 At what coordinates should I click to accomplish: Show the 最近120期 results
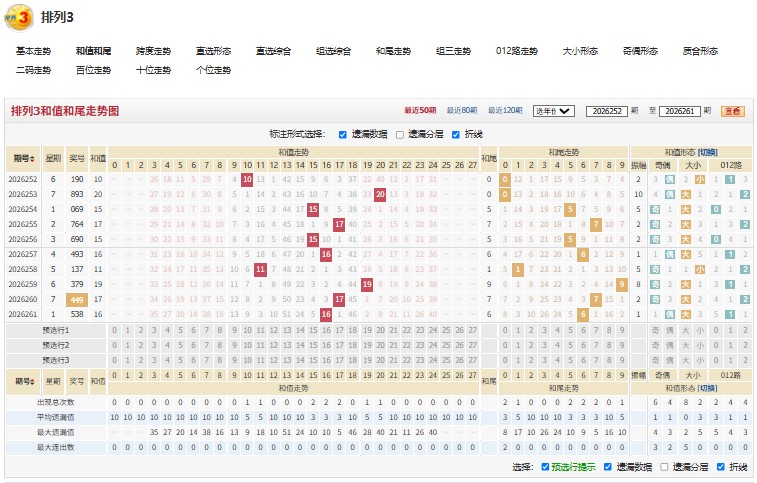coord(505,111)
